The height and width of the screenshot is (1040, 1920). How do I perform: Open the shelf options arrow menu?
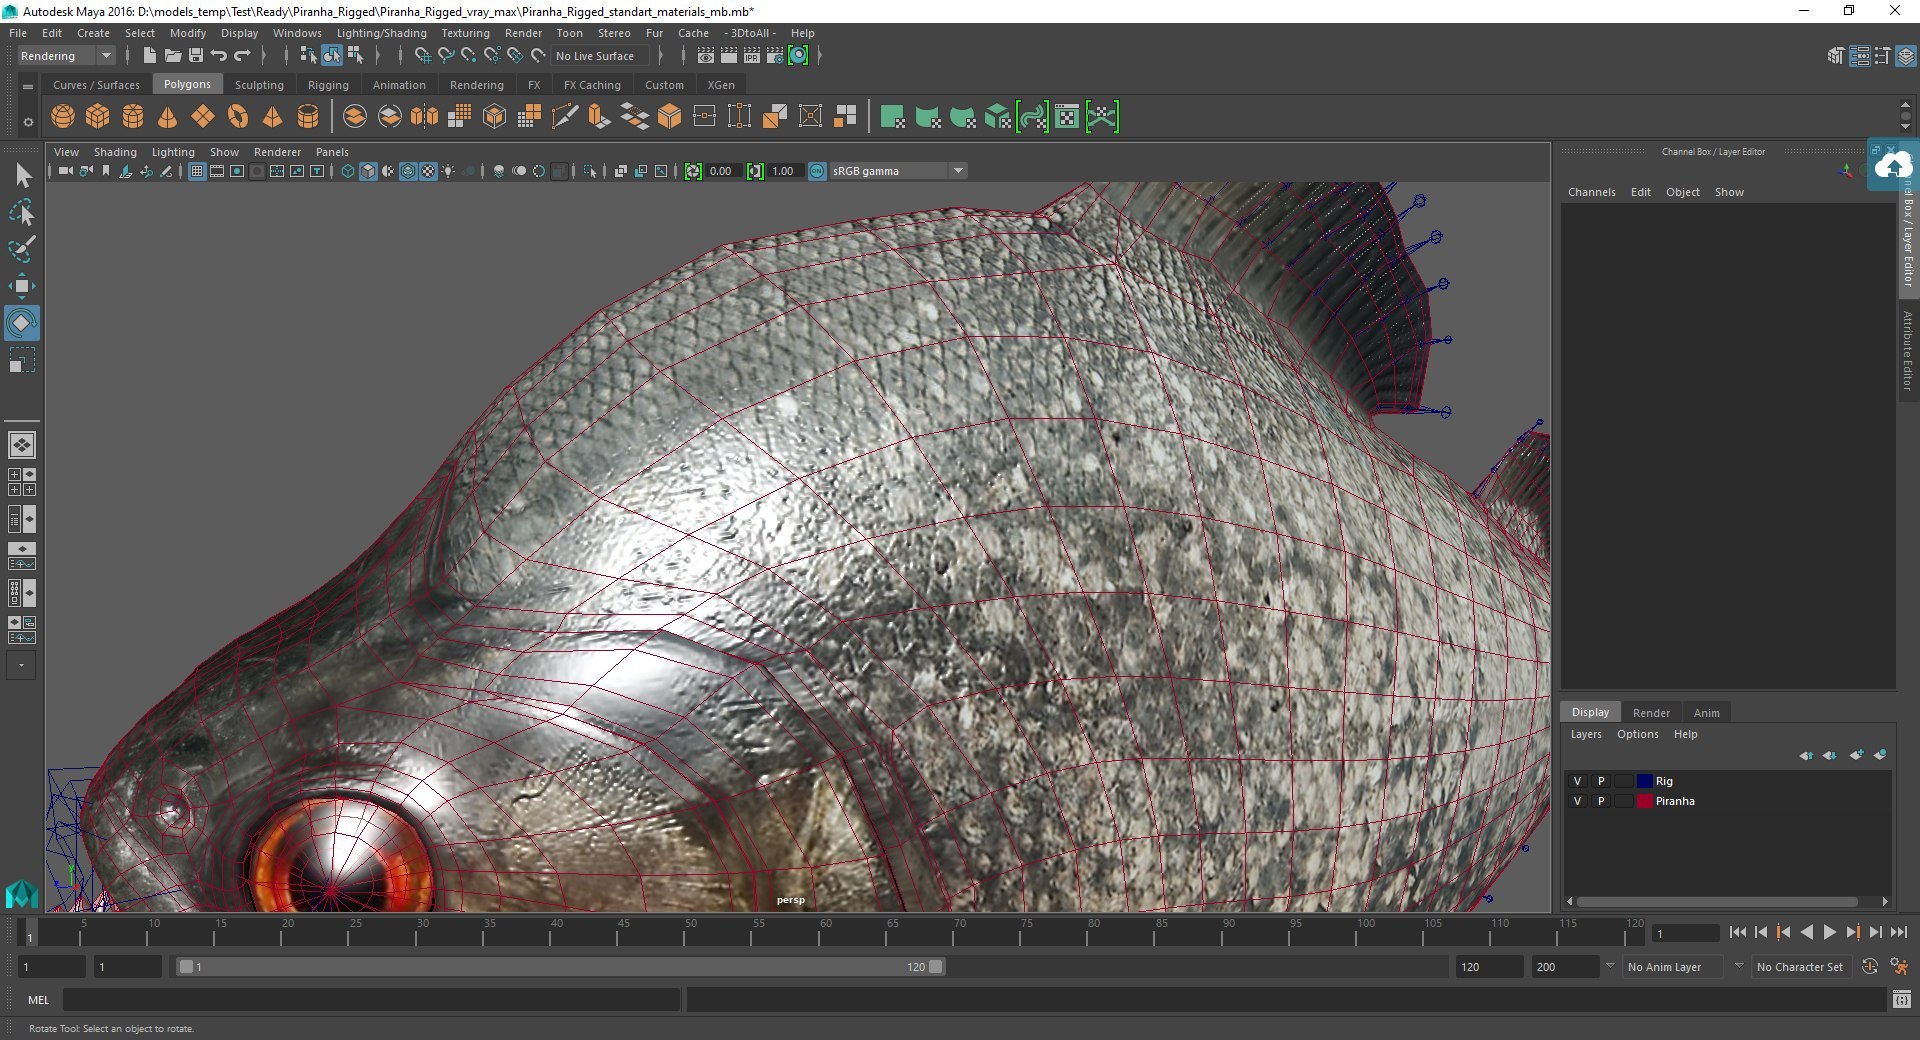coord(28,122)
